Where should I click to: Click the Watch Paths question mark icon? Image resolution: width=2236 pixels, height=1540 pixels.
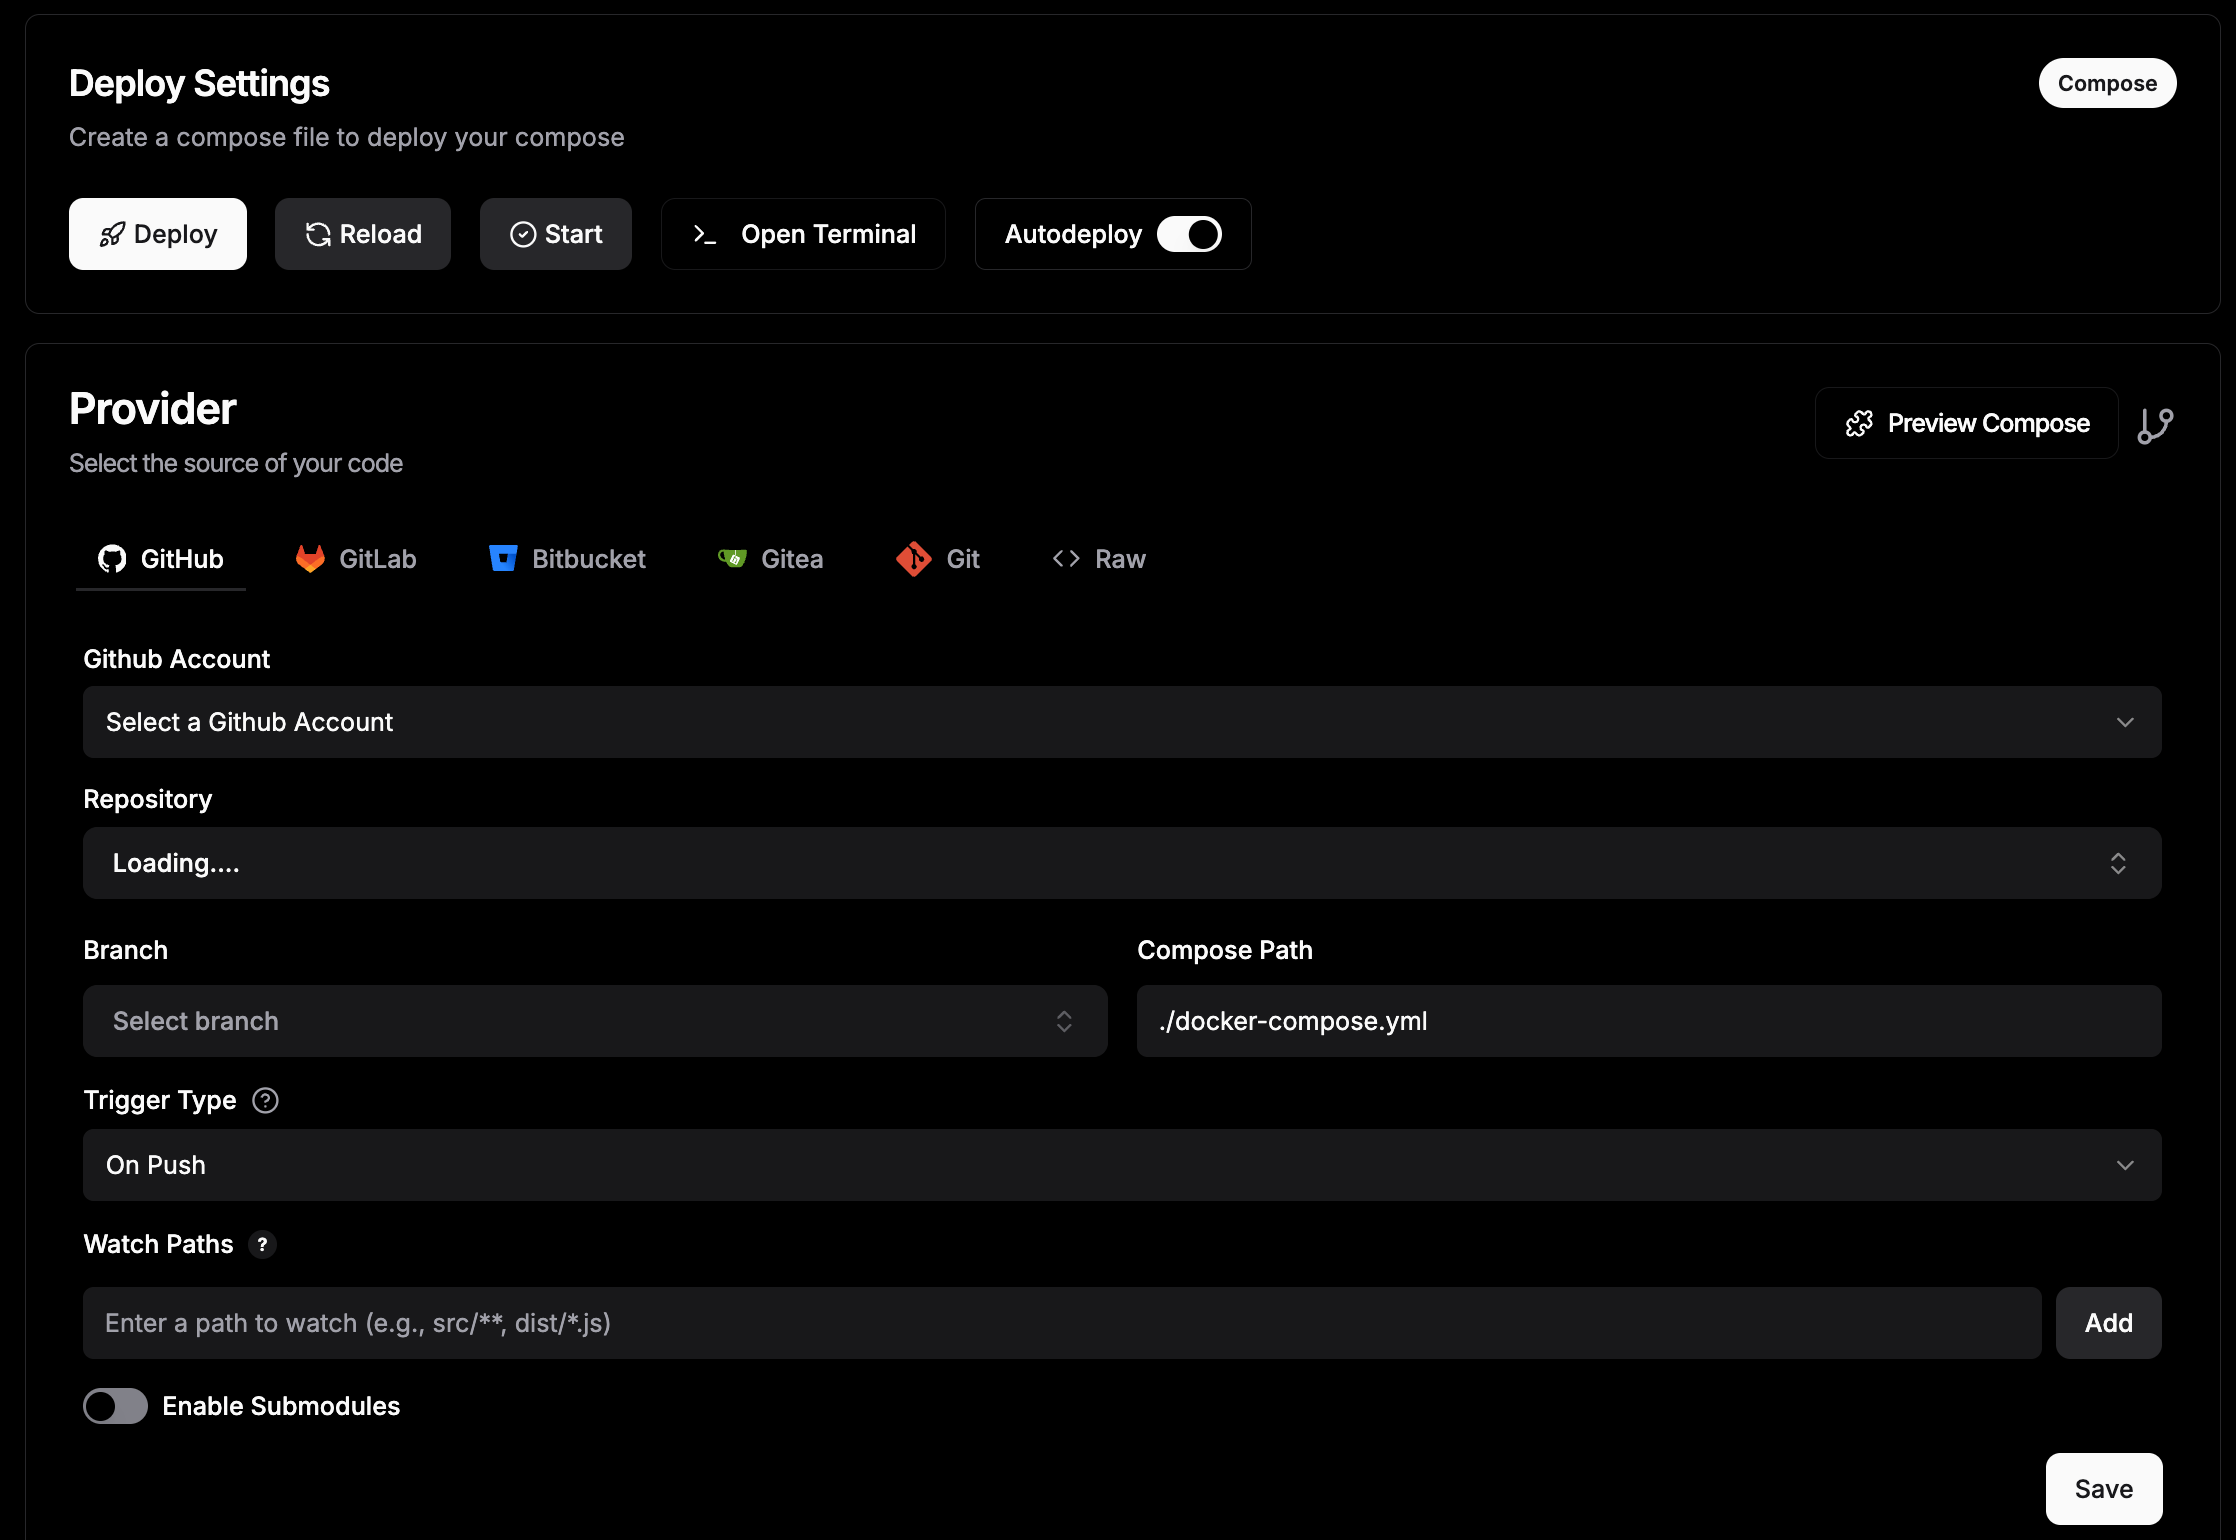[262, 1244]
